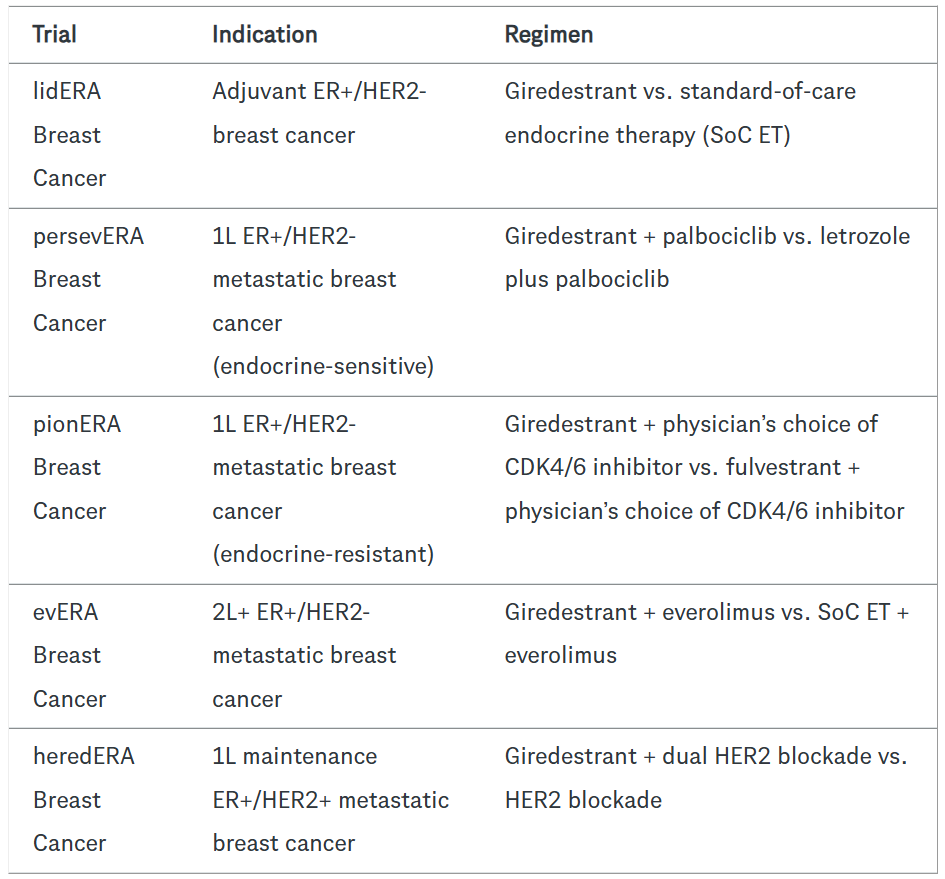Image resolution: width=945 pixels, height=879 pixels.
Task: Click the "plus palbociclib" text line
Action: (587, 280)
